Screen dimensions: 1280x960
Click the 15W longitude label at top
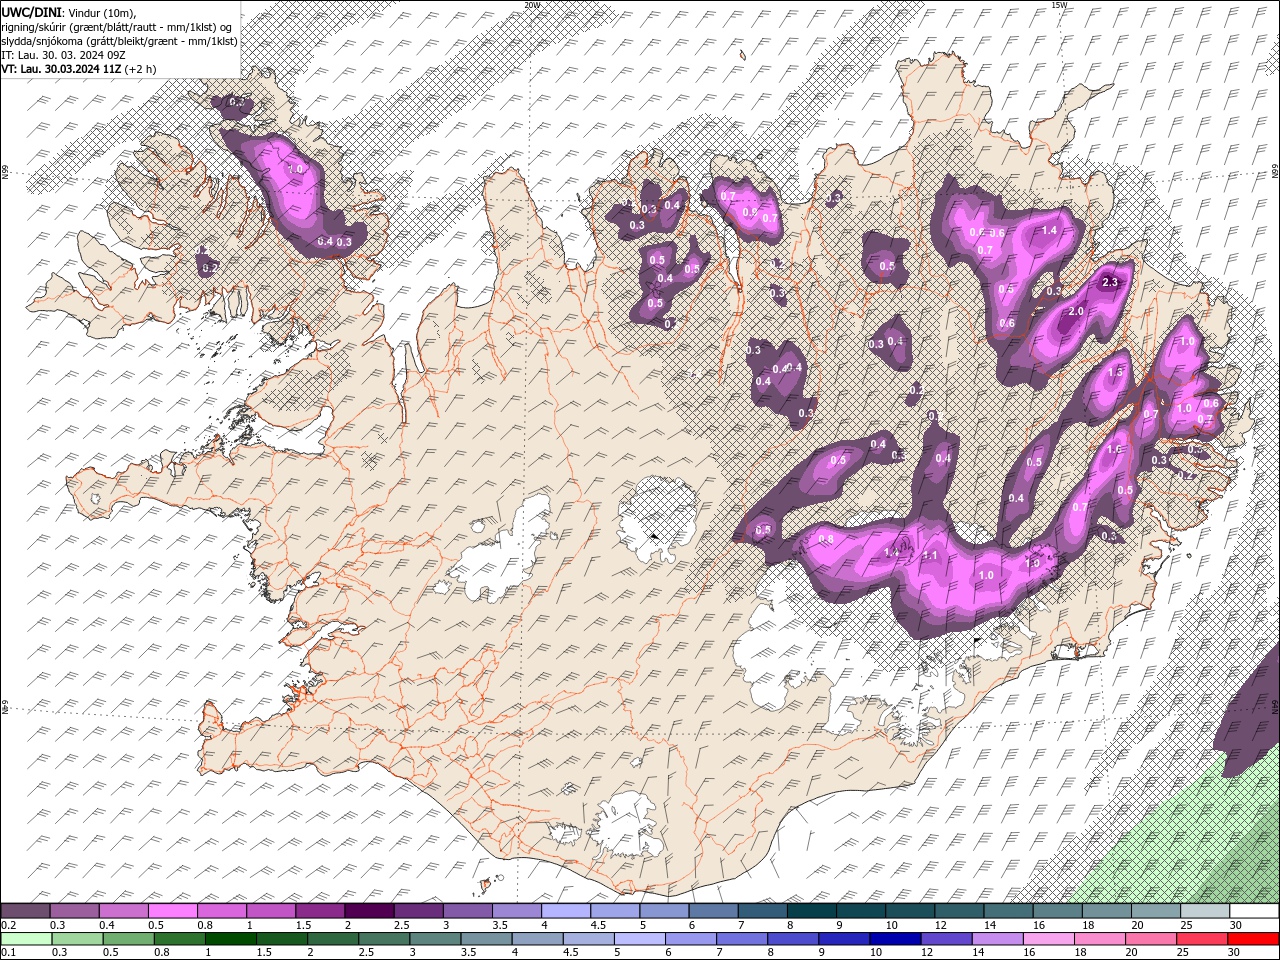click(1059, 5)
